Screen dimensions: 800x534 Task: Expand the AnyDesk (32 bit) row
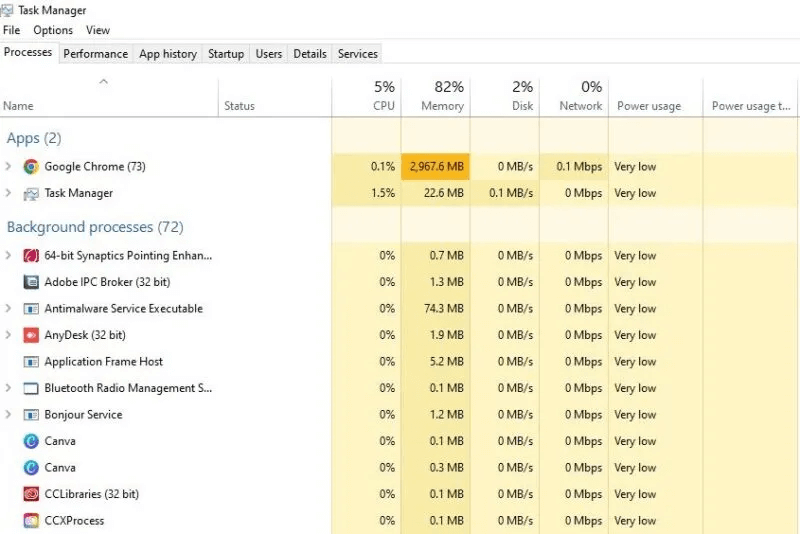[8, 335]
